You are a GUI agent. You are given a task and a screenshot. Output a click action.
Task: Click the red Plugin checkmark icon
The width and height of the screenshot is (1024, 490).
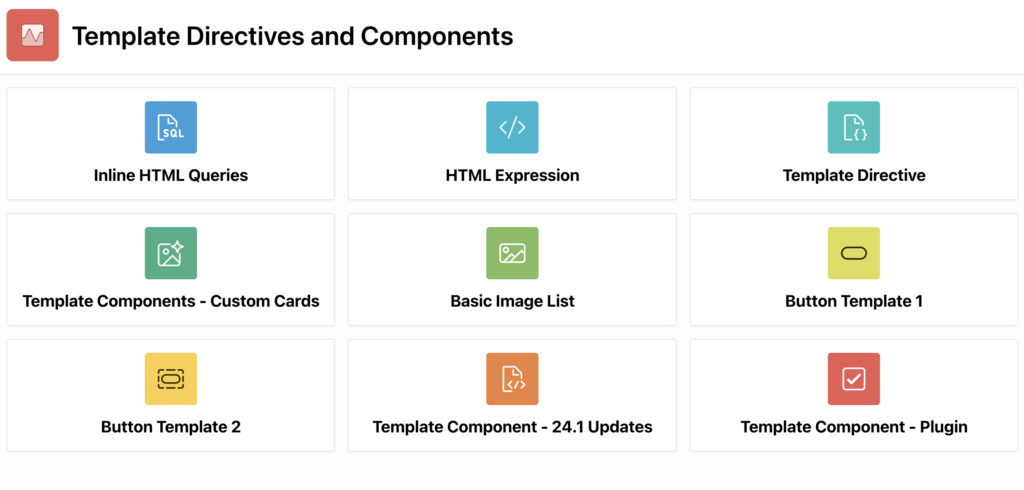click(854, 379)
